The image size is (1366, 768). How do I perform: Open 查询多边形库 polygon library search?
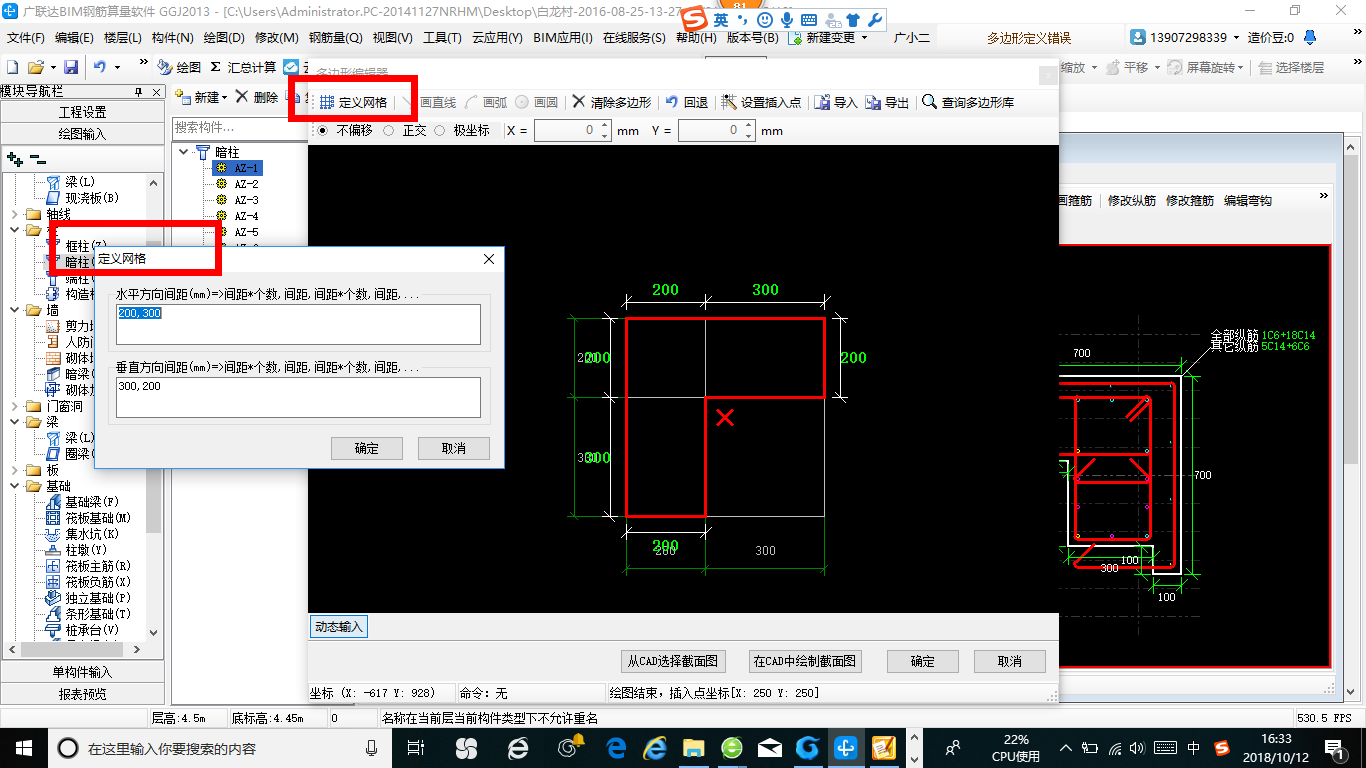tap(967, 102)
